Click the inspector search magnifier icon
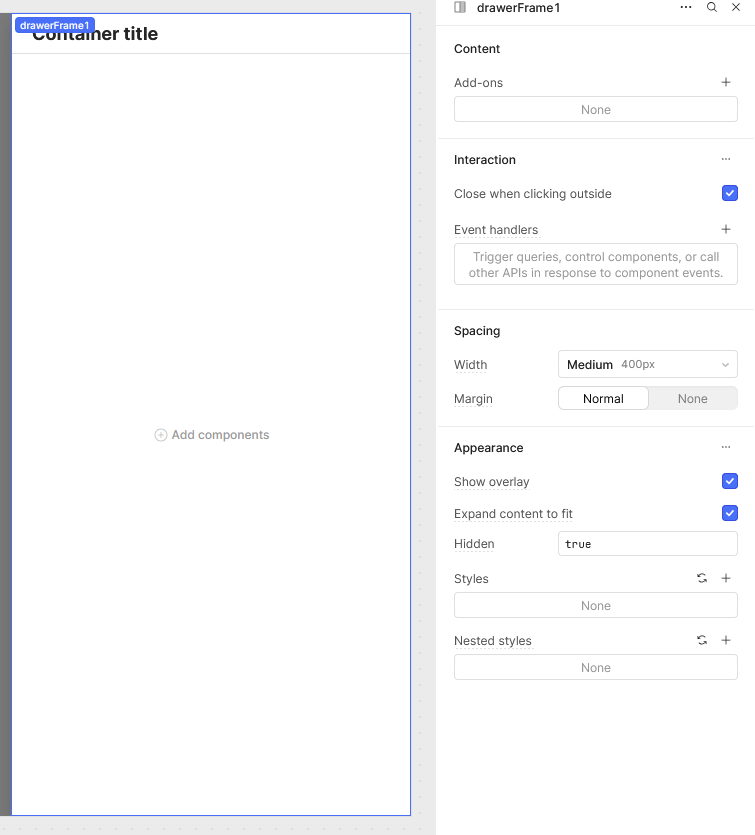The height and width of the screenshot is (835, 755). [712, 7]
